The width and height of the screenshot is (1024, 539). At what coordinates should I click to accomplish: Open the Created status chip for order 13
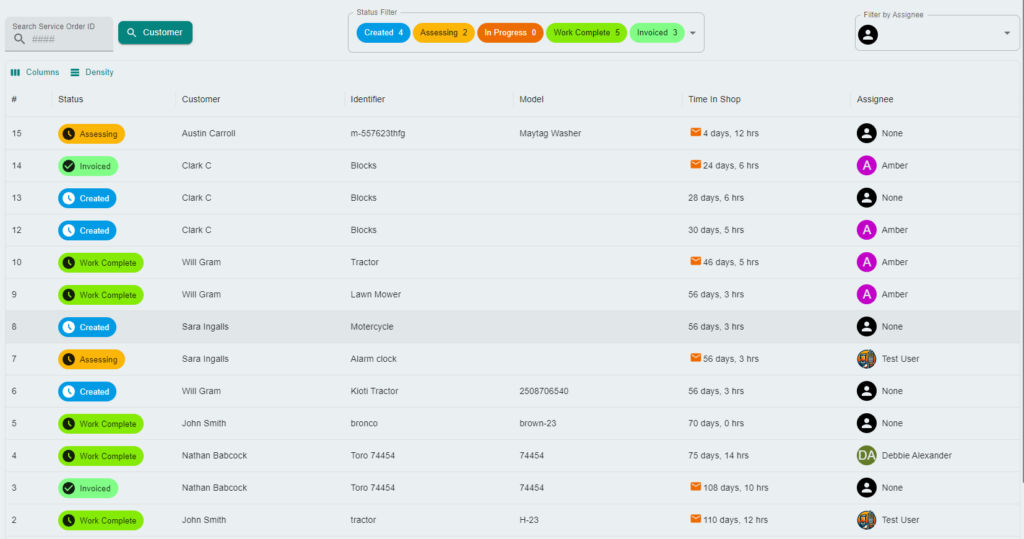[88, 198]
